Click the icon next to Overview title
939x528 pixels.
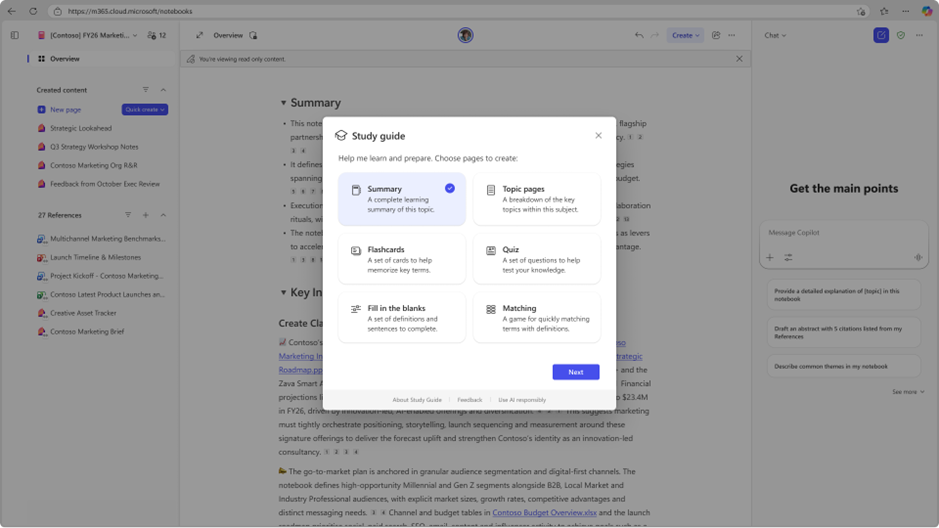tap(253, 35)
